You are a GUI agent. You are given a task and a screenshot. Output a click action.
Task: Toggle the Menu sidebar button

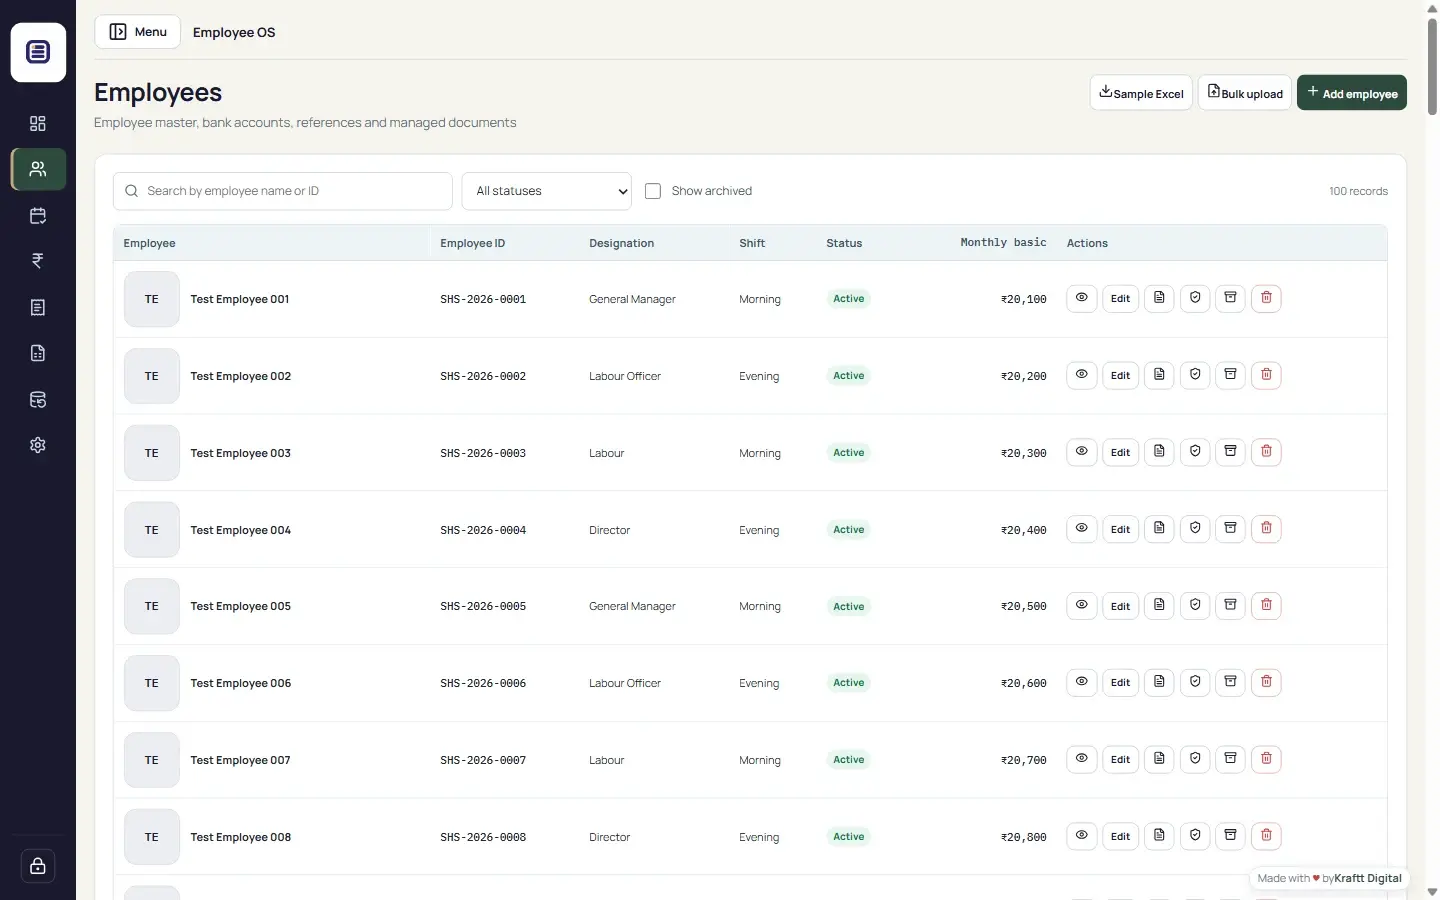click(x=138, y=32)
